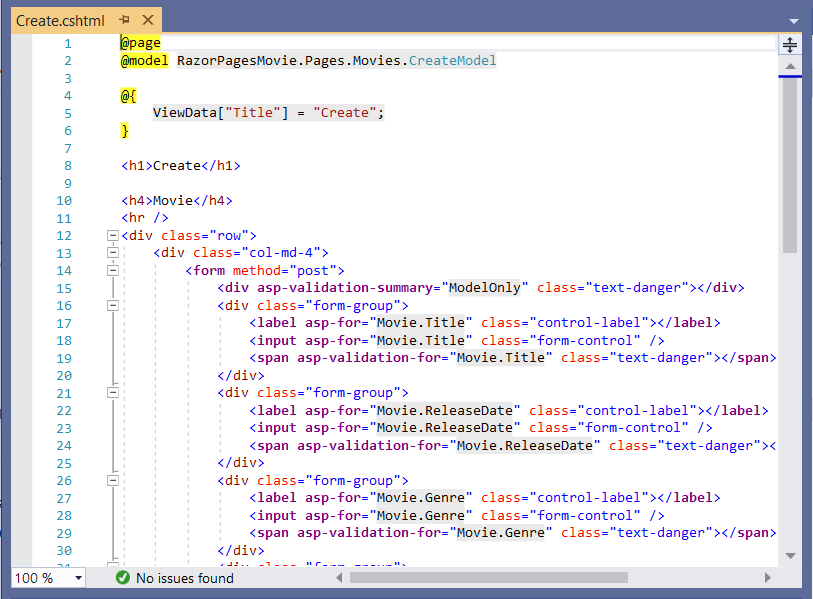Click the vertical scrollbar up arrow

pos(791,65)
